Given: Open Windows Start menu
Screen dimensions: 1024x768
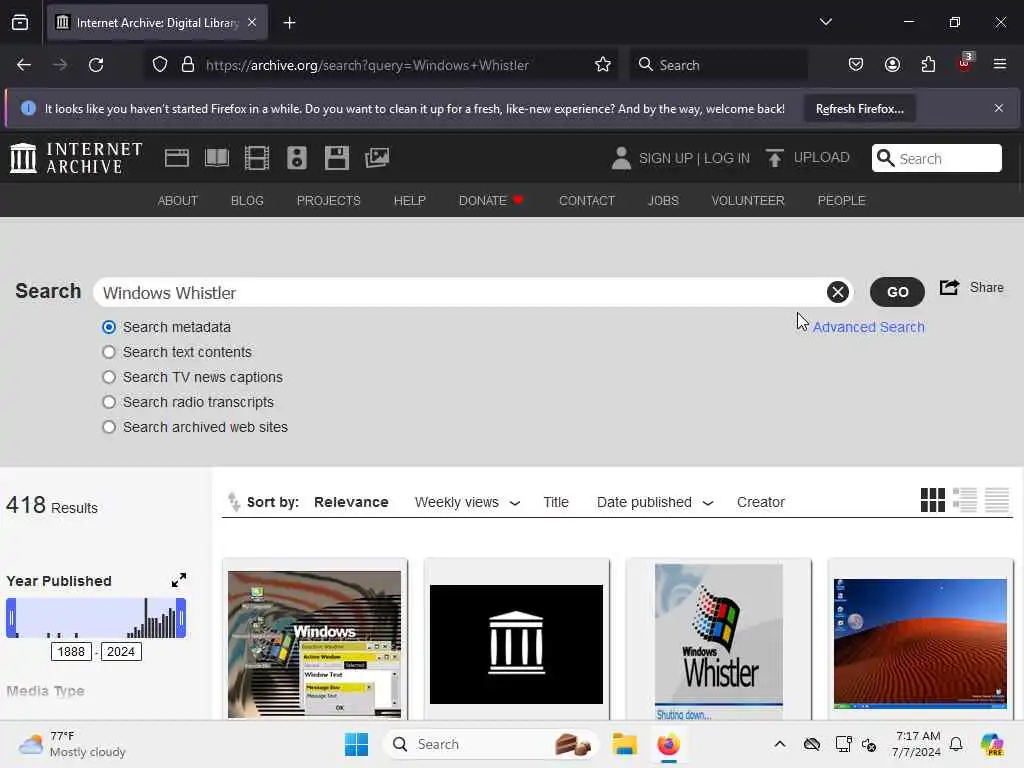Looking at the screenshot, I should pyautogui.click(x=357, y=744).
